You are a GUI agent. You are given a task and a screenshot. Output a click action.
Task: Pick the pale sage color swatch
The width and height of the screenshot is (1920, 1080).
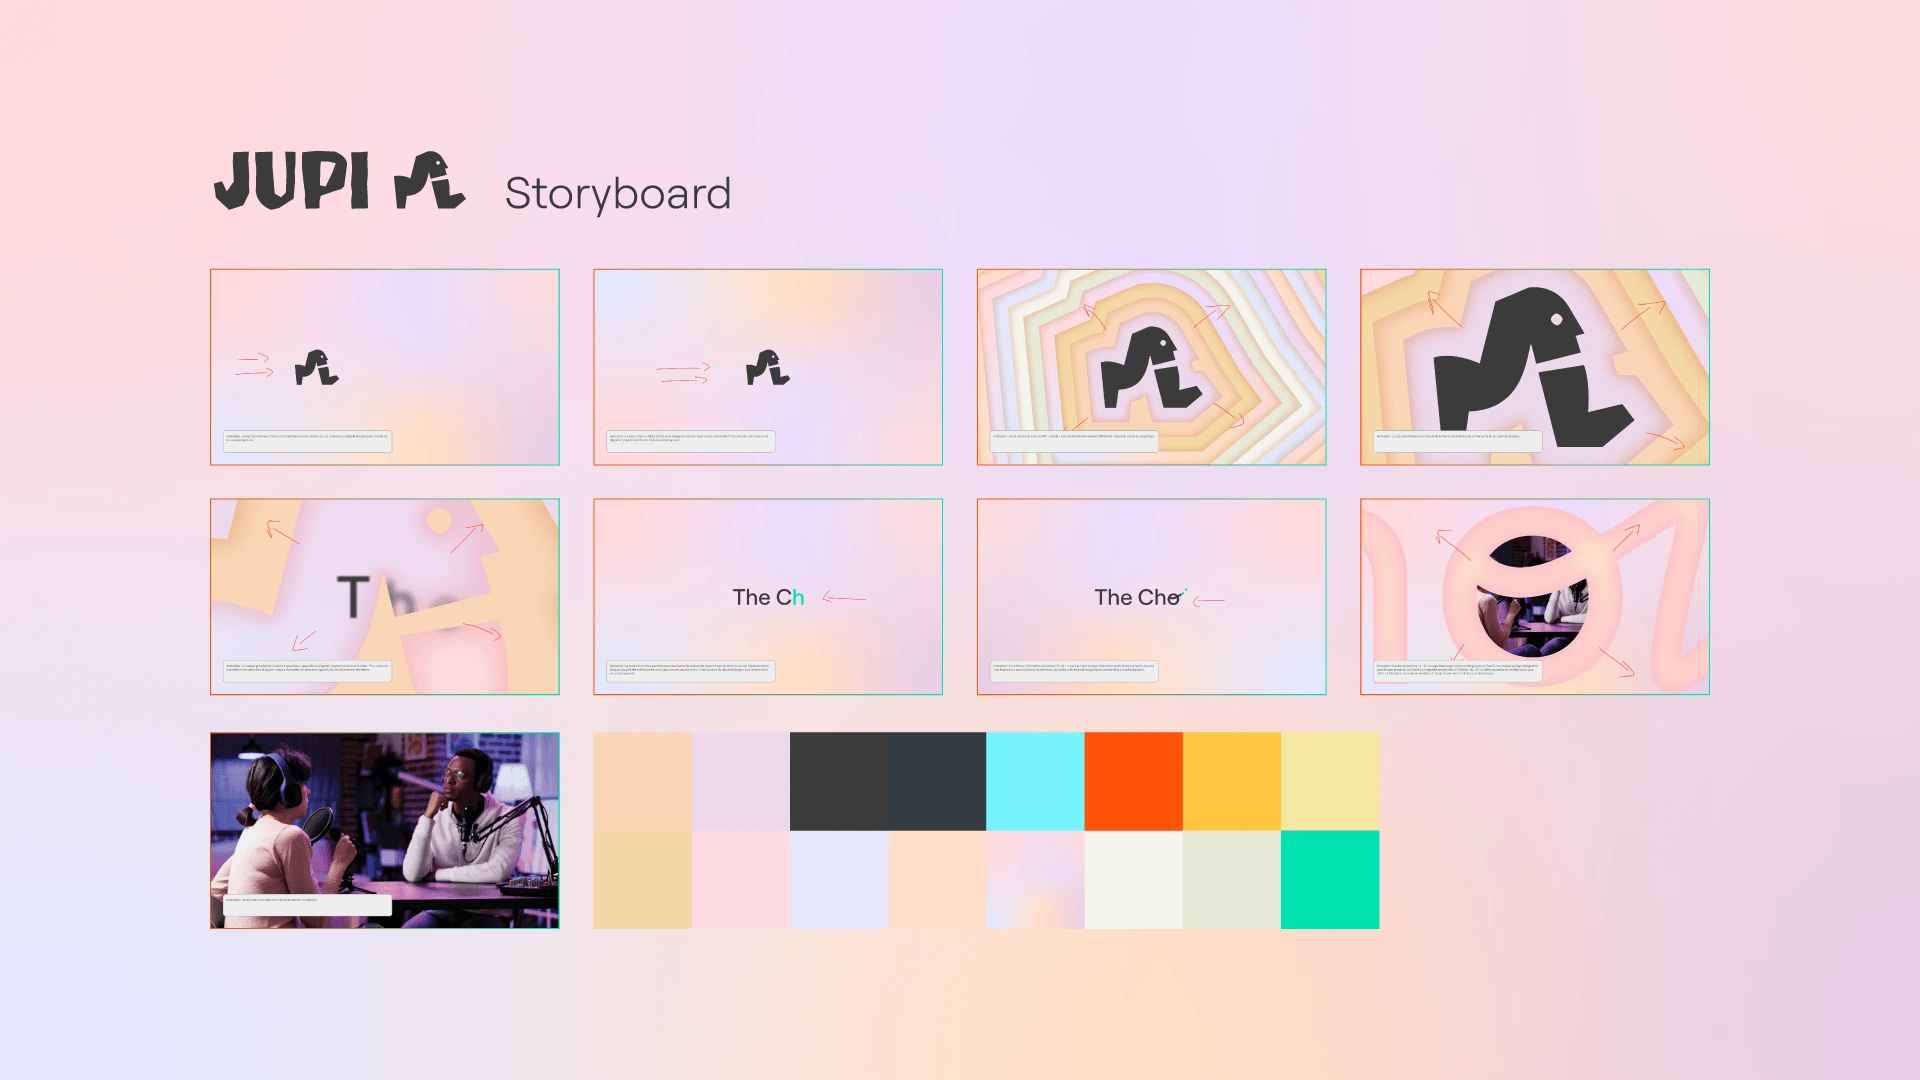click(x=1232, y=880)
